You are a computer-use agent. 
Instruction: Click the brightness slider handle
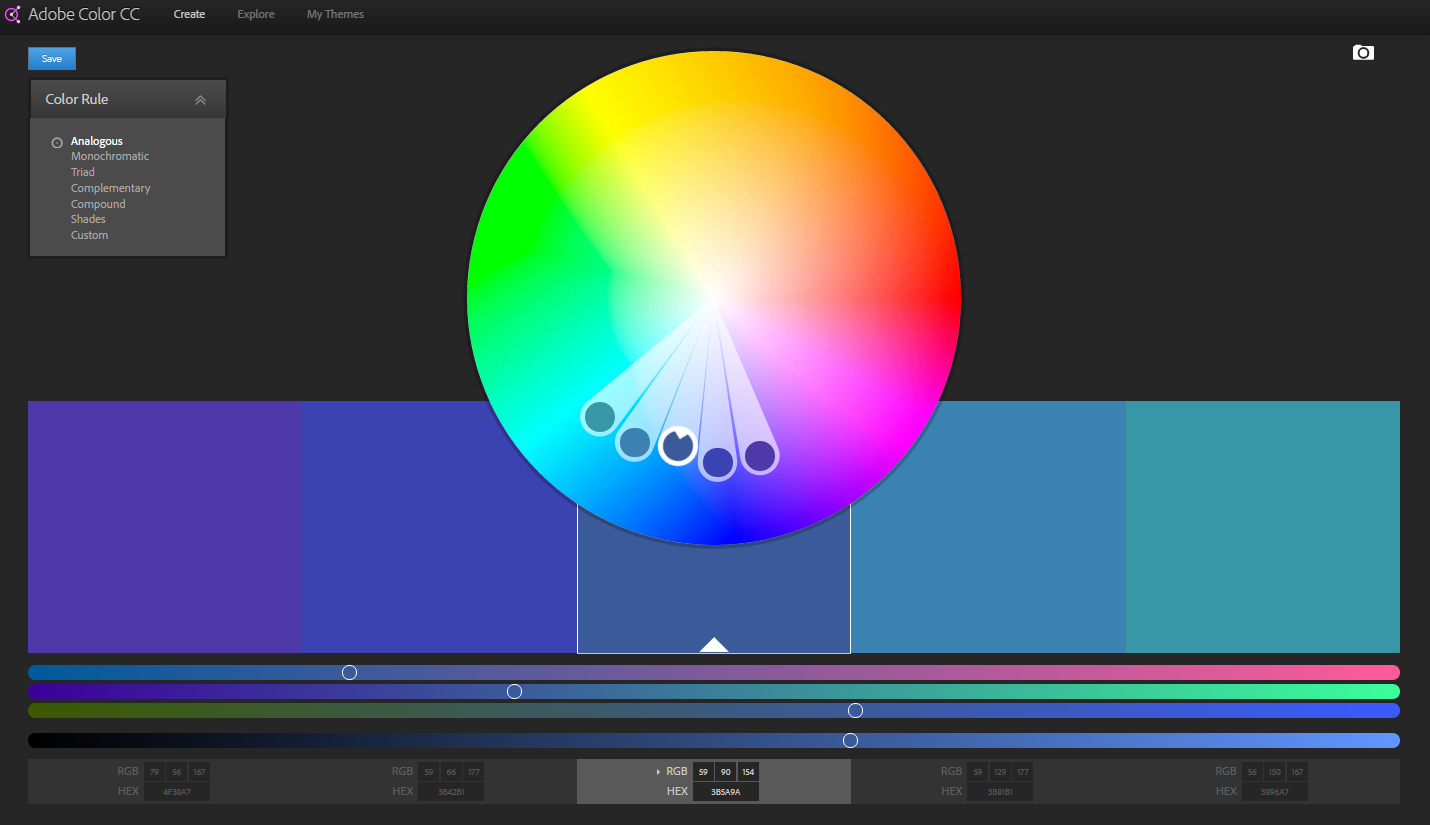(x=850, y=741)
